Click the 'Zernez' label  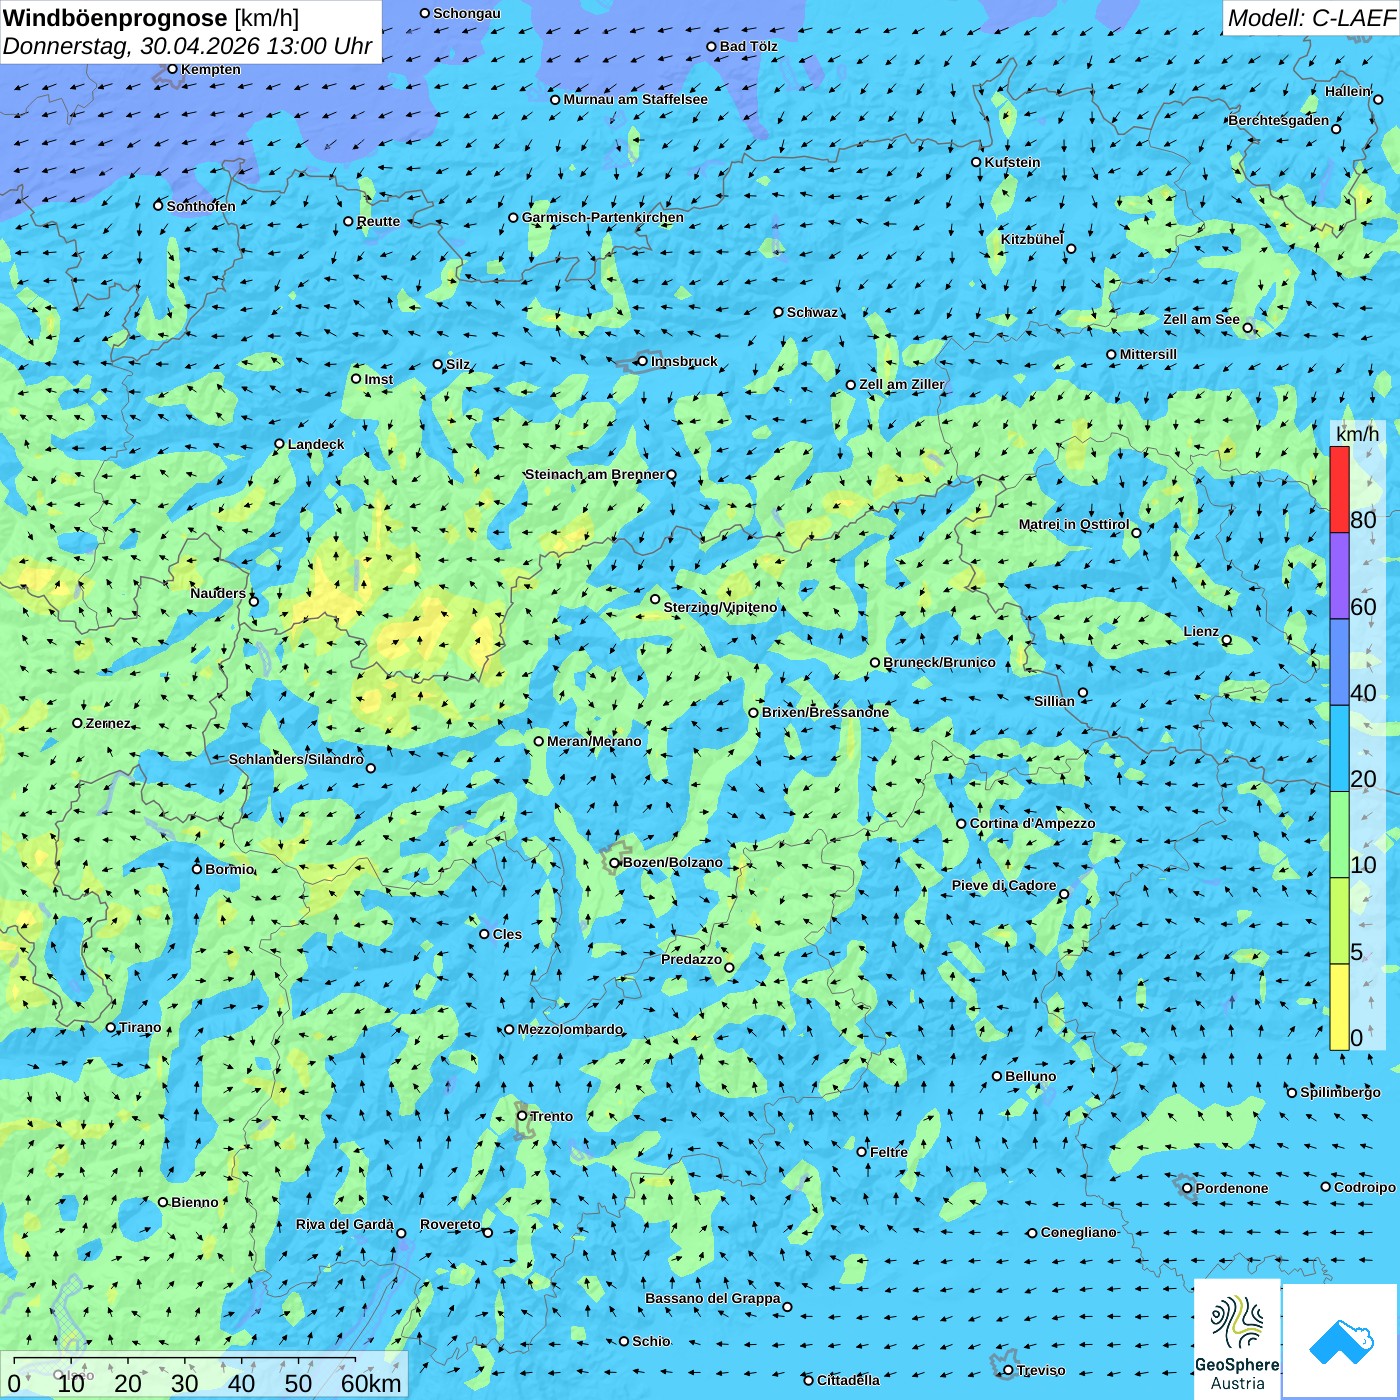(x=108, y=723)
